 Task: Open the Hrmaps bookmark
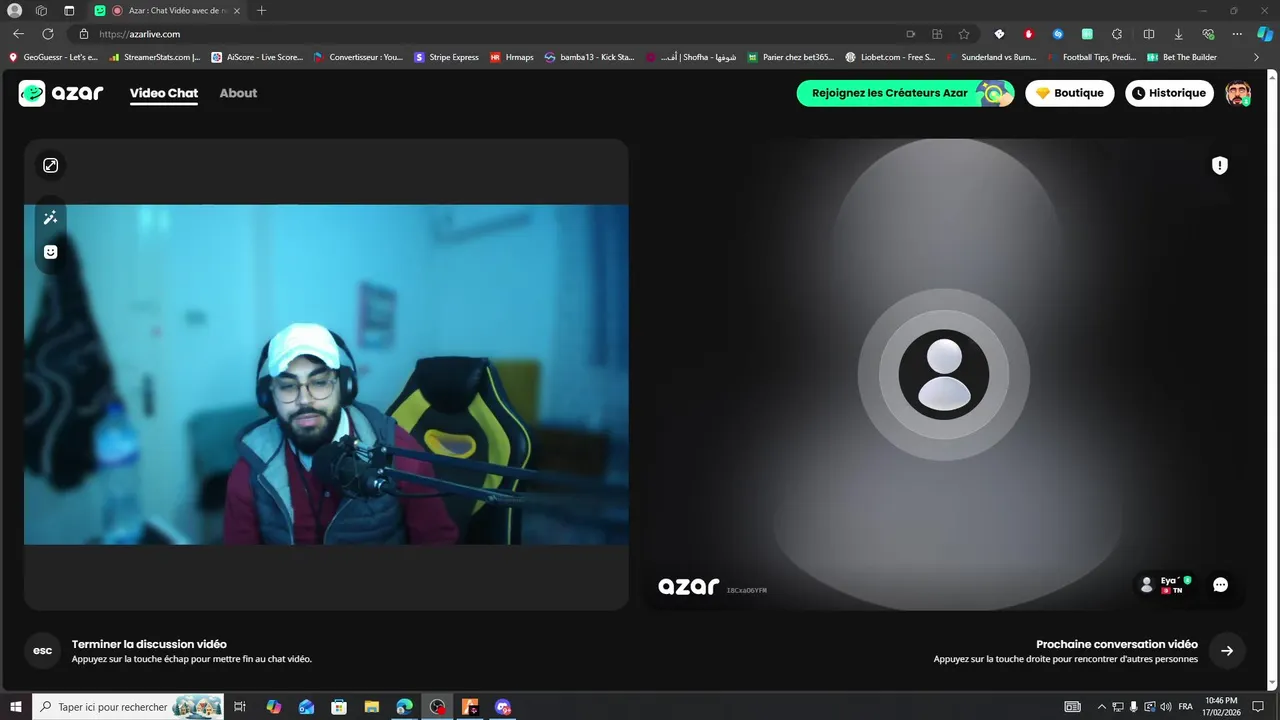click(512, 57)
